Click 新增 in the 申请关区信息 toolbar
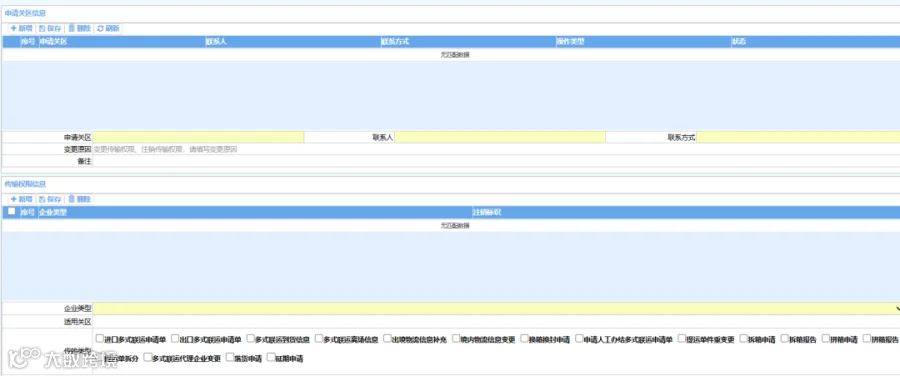 pyautogui.click(x=22, y=28)
